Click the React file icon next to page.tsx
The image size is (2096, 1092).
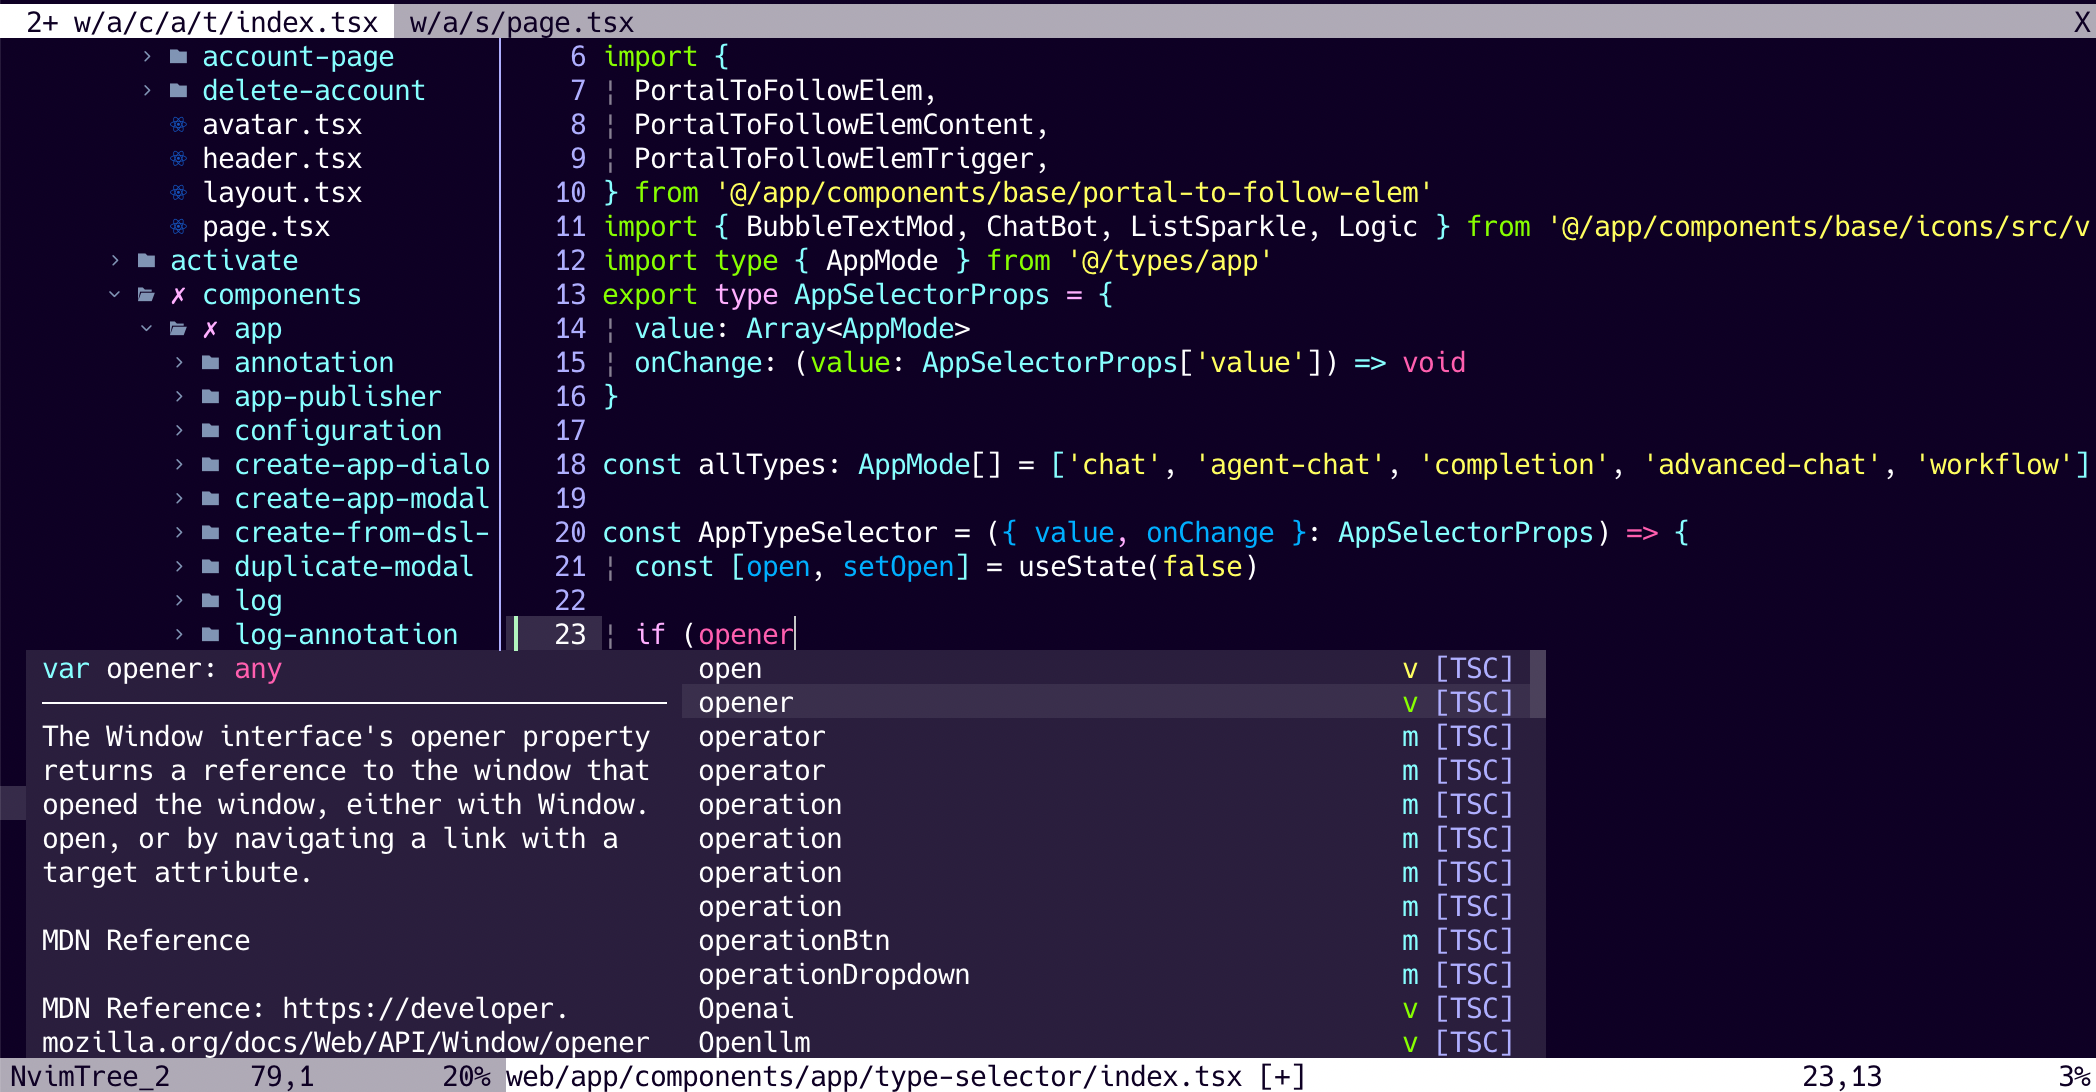[x=178, y=227]
